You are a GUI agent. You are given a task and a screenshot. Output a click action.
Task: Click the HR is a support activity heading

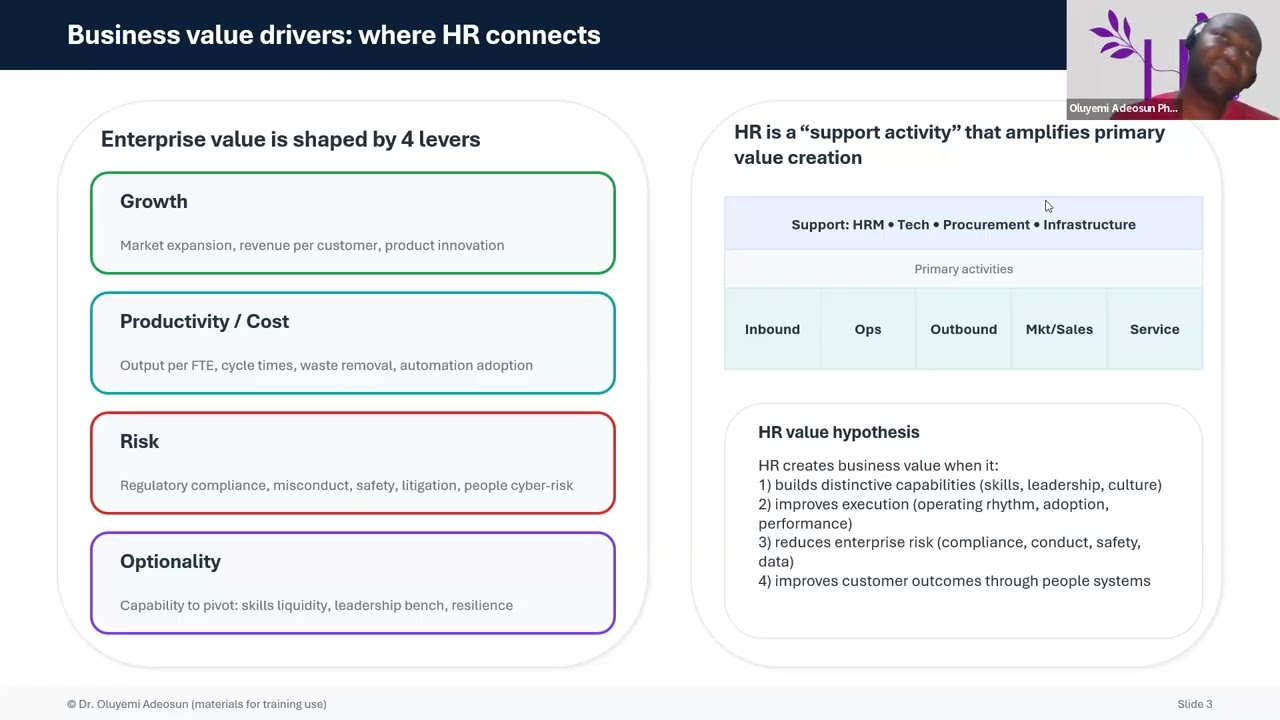pos(949,145)
